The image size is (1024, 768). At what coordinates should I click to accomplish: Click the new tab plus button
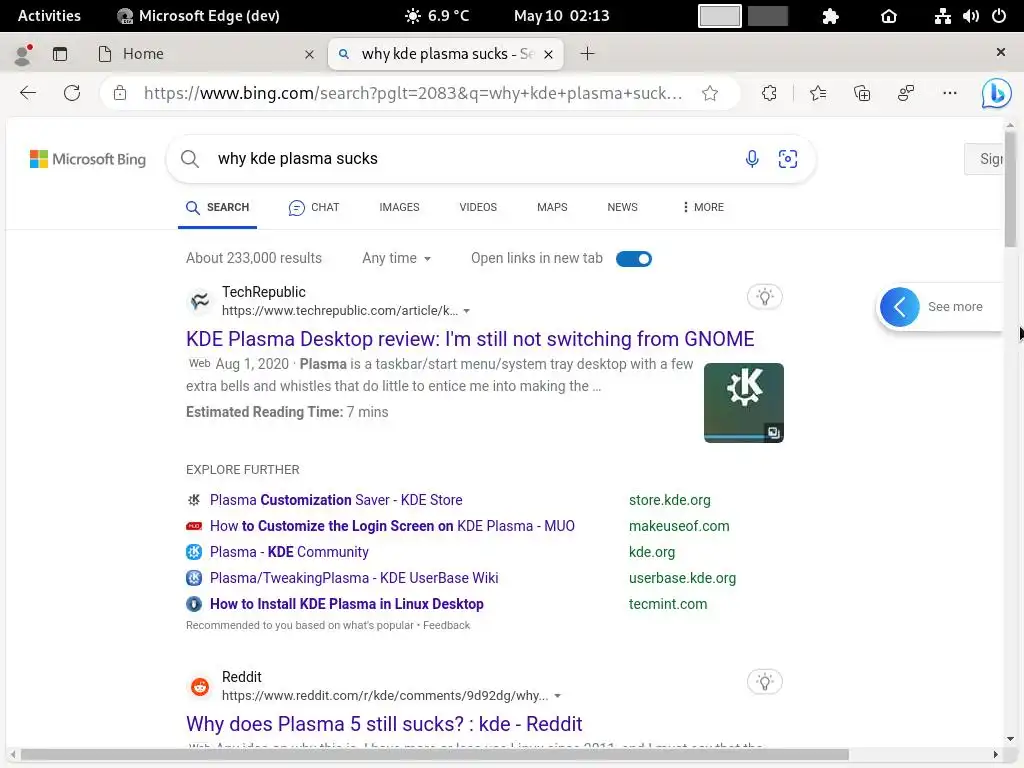(x=587, y=54)
